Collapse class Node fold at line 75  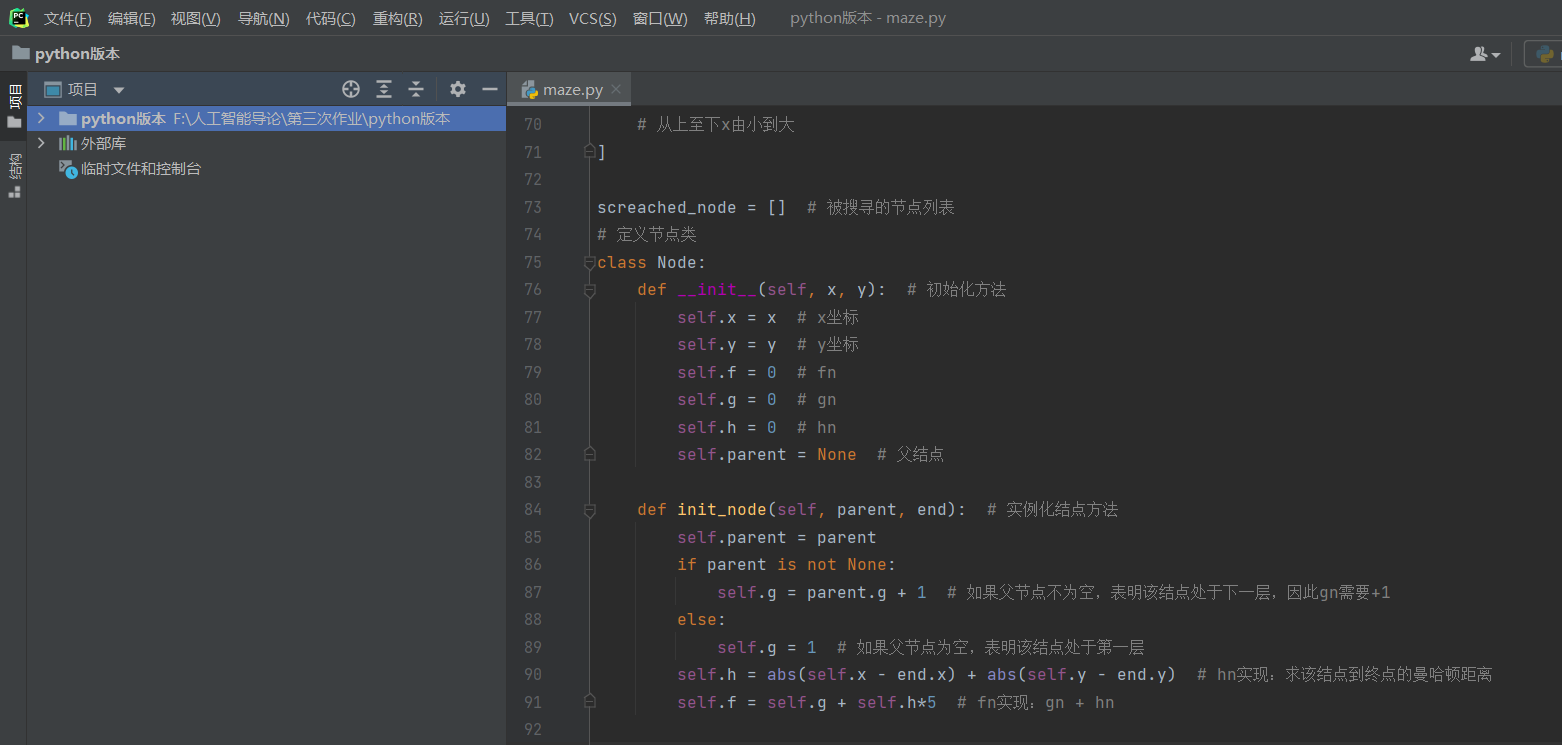pyautogui.click(x=590, y=262)
